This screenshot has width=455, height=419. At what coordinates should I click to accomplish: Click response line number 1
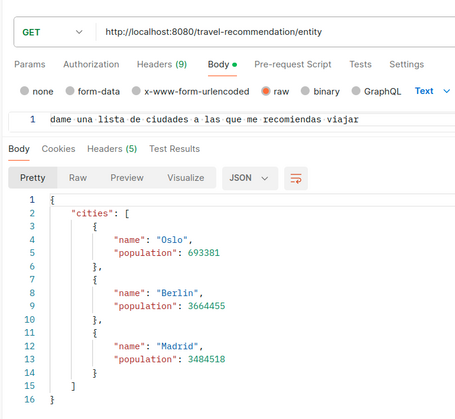[32, 200]
